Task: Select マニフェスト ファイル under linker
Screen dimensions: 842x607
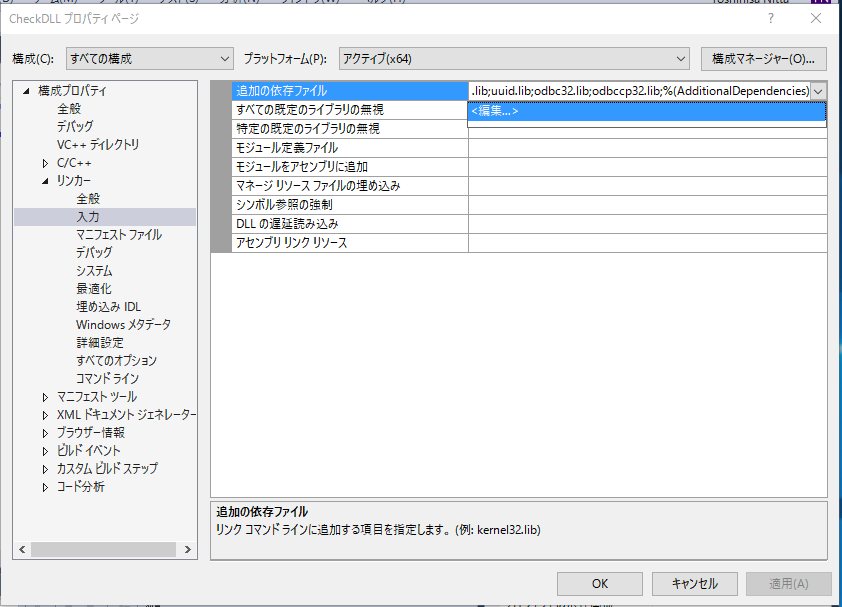Action: coord(118,235)
